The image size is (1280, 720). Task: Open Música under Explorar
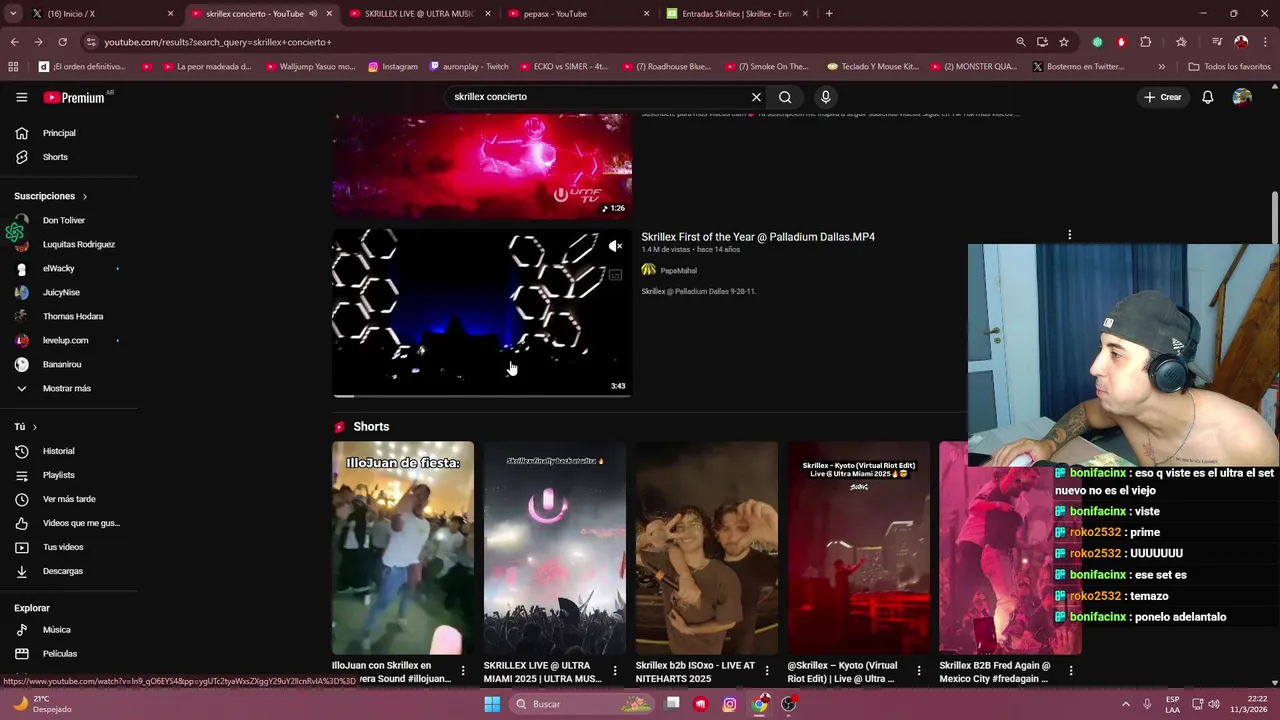[56, 630]
